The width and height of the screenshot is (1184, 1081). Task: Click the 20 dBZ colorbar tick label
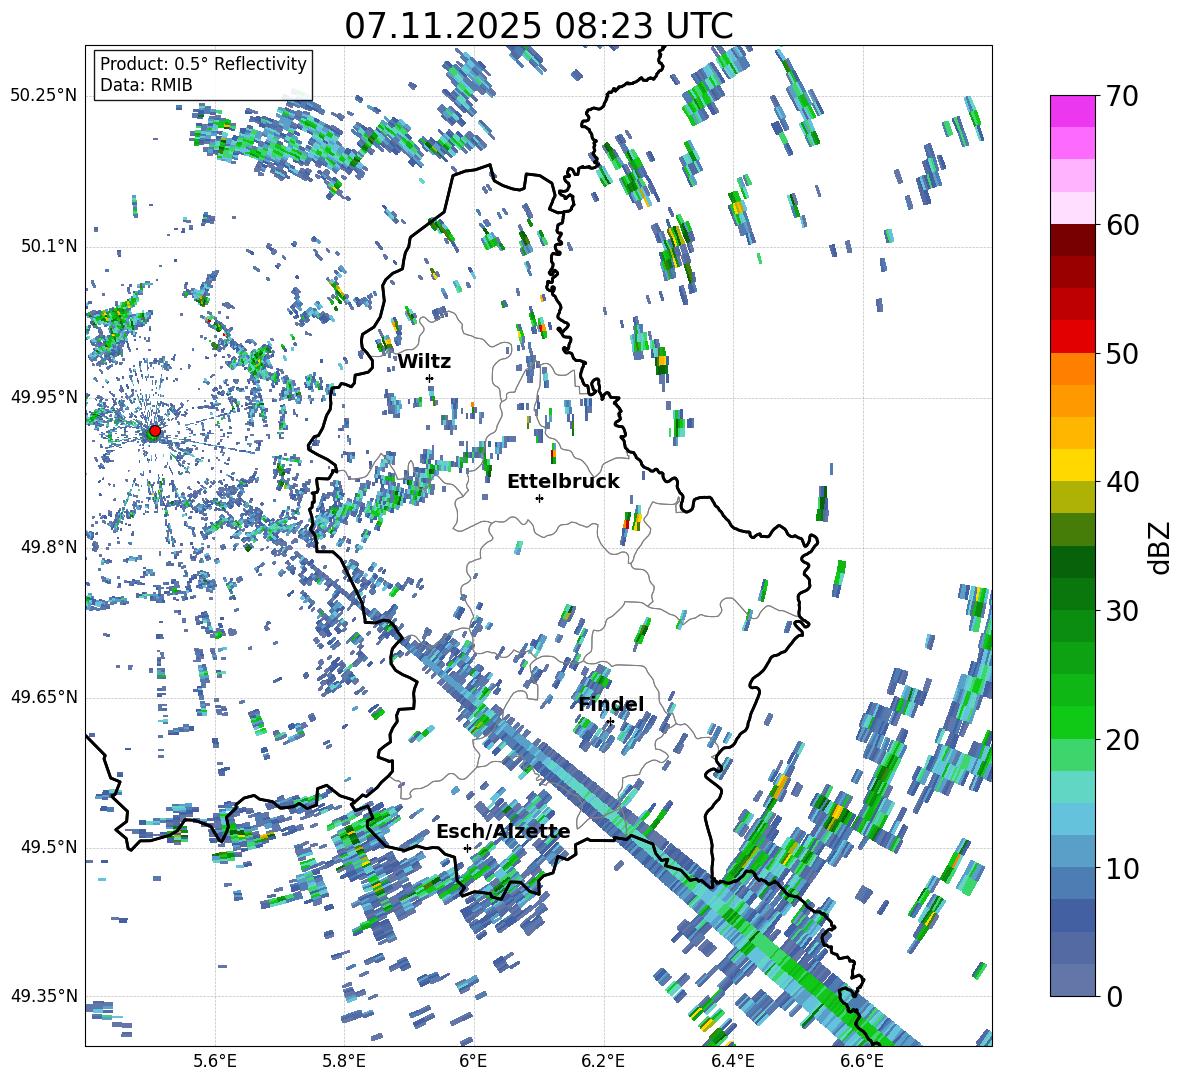click(x=1122, y=740)
